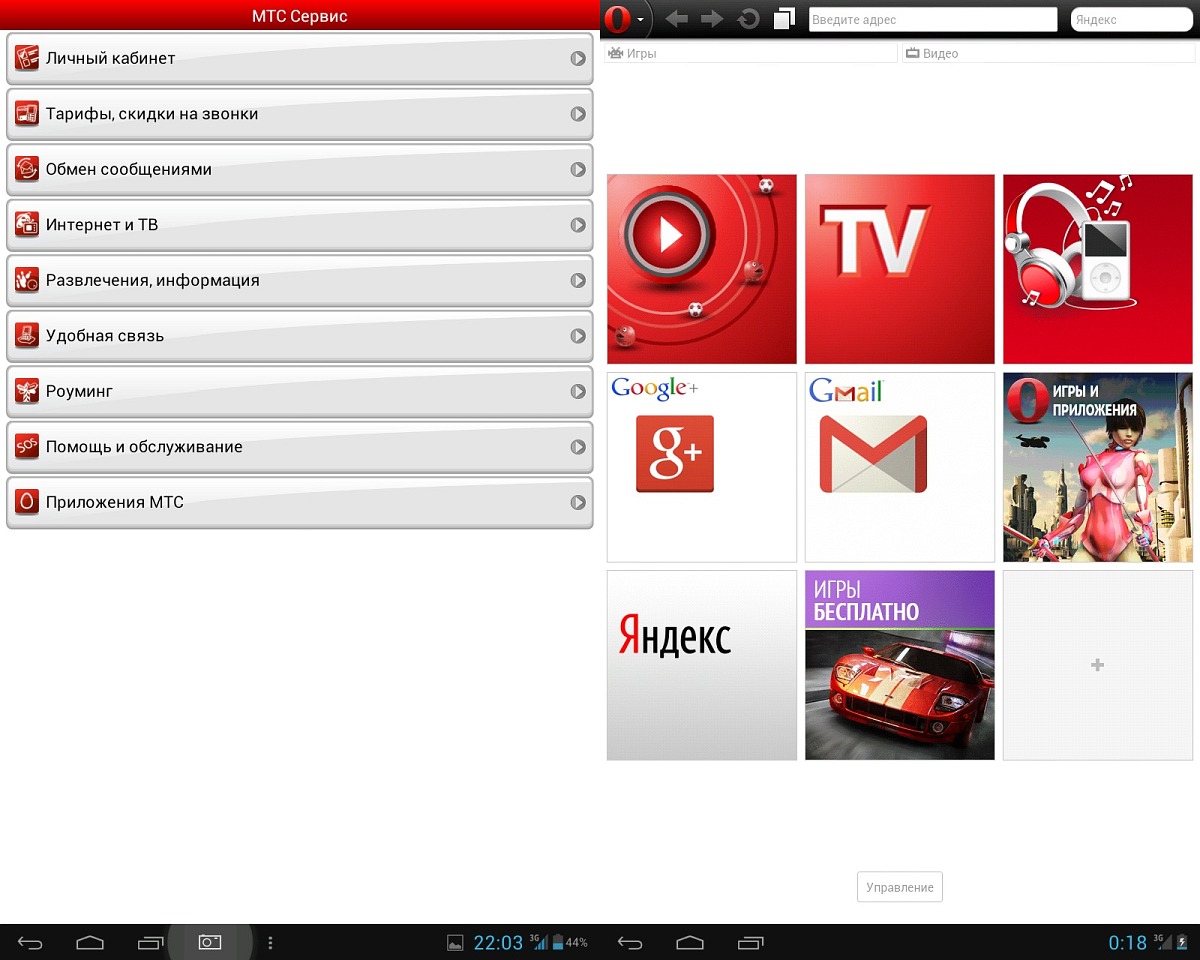Screen dimensions: 1200x960
Task: Expand Тарифы, скидки на звонки arrow
Action: tap(578, 114)
